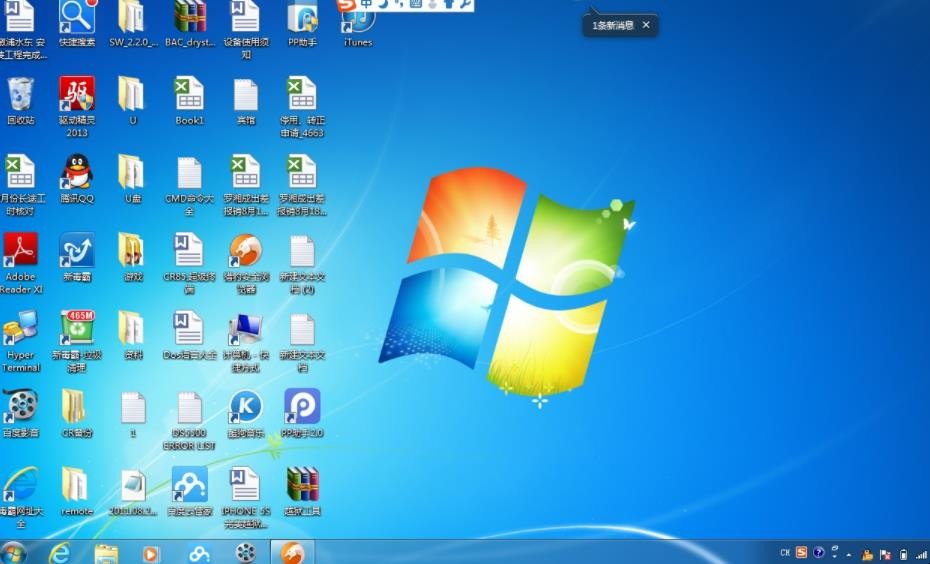Open the Dos指令大全 Word document
Viewport: 930px width, 564px height.
point(189,336)
